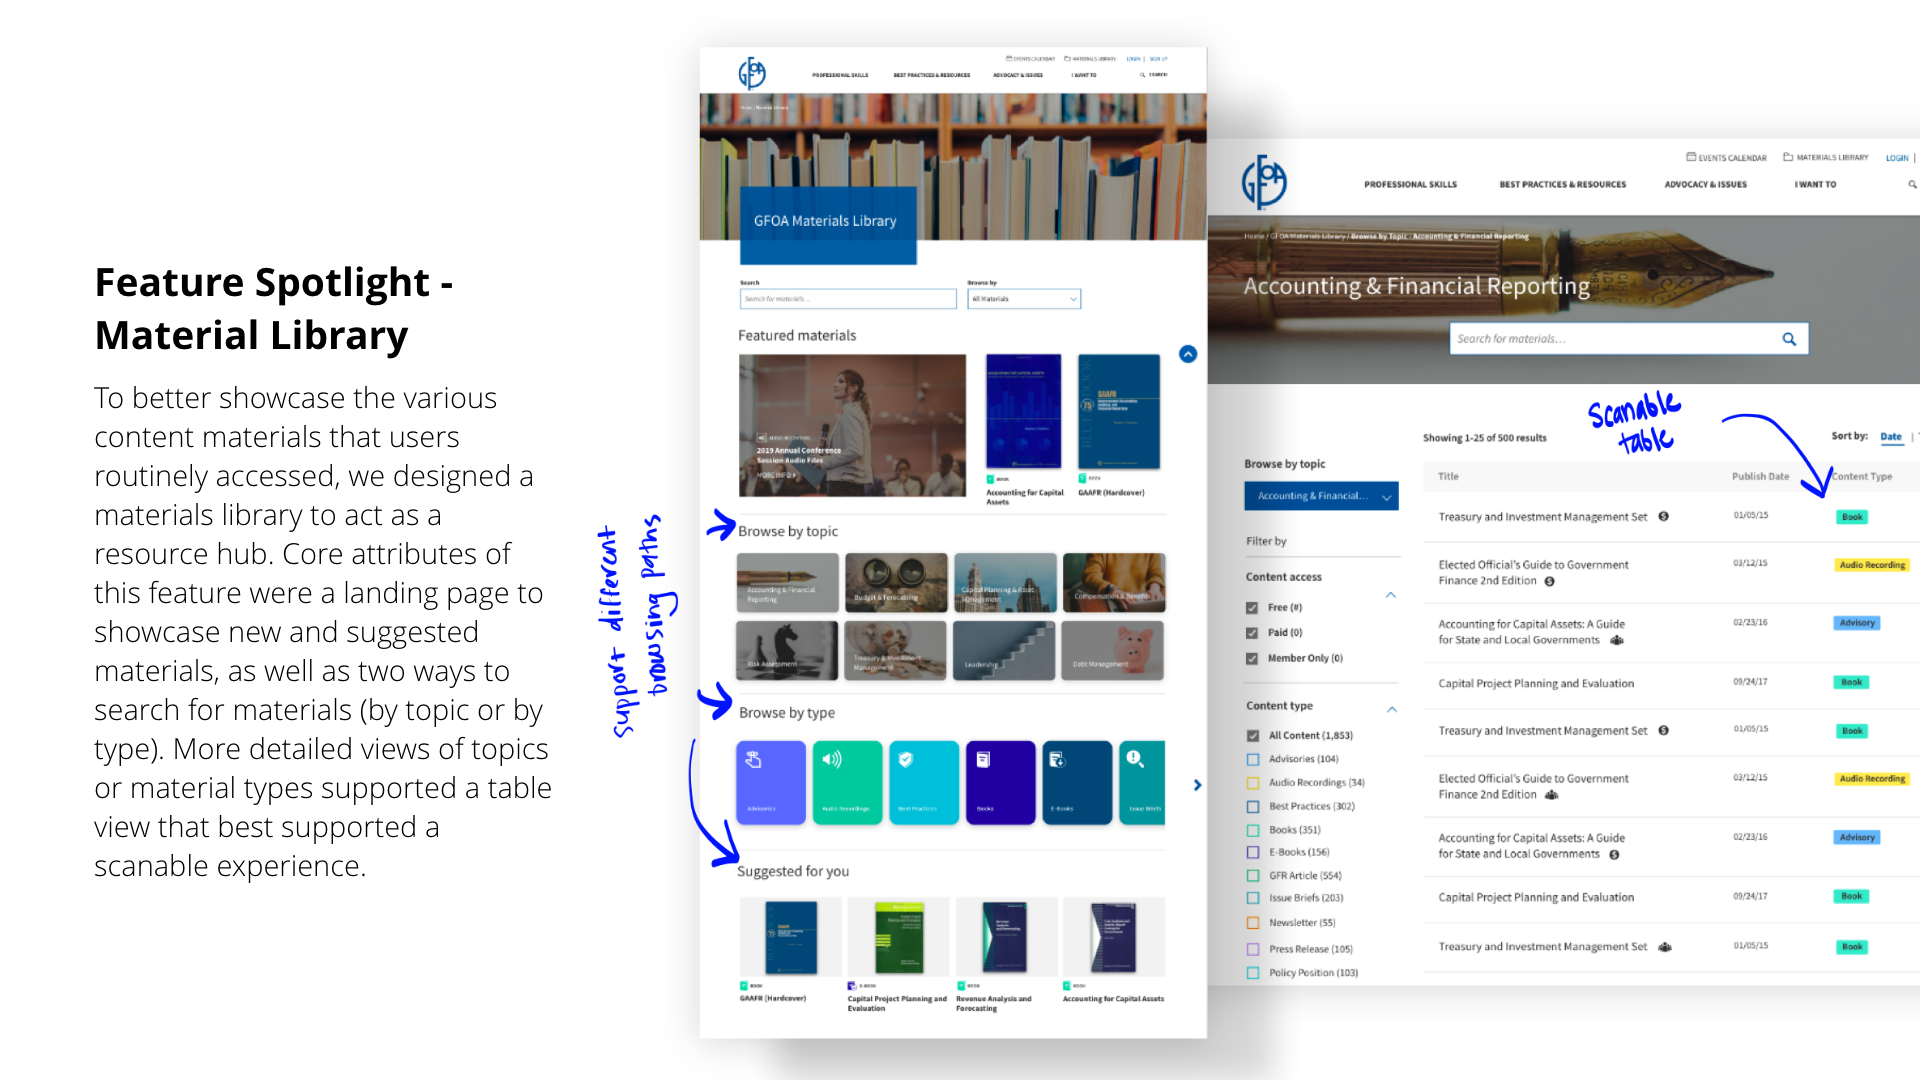Open Debt Management topic tile

tap(1113, 650)
